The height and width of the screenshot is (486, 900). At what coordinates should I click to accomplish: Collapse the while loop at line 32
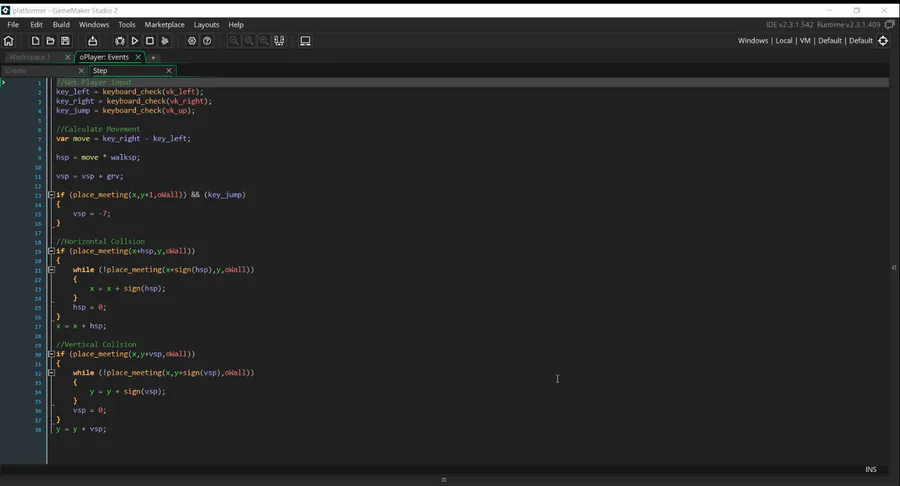pyautogui.click(x=51, y=372)
